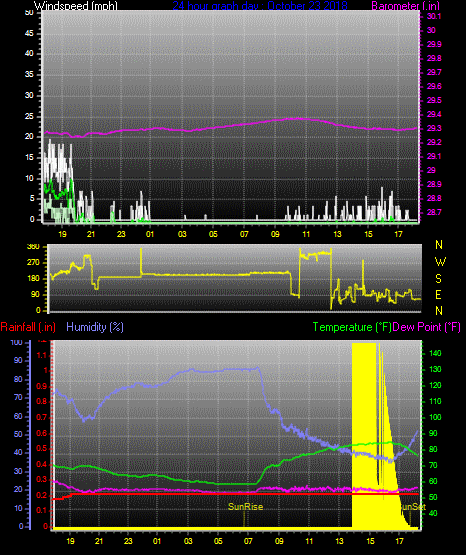Click the yellow solar radiation block

(x=364, y=435)
